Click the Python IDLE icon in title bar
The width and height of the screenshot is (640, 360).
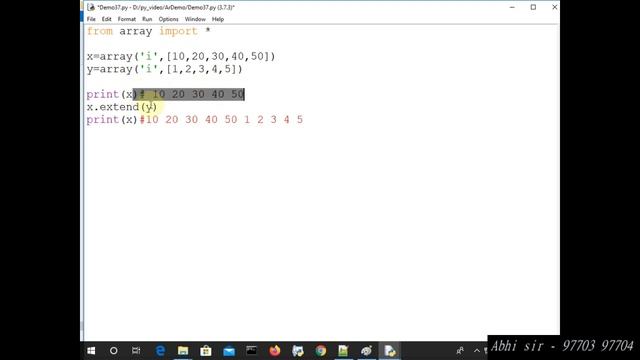point(91,7)
